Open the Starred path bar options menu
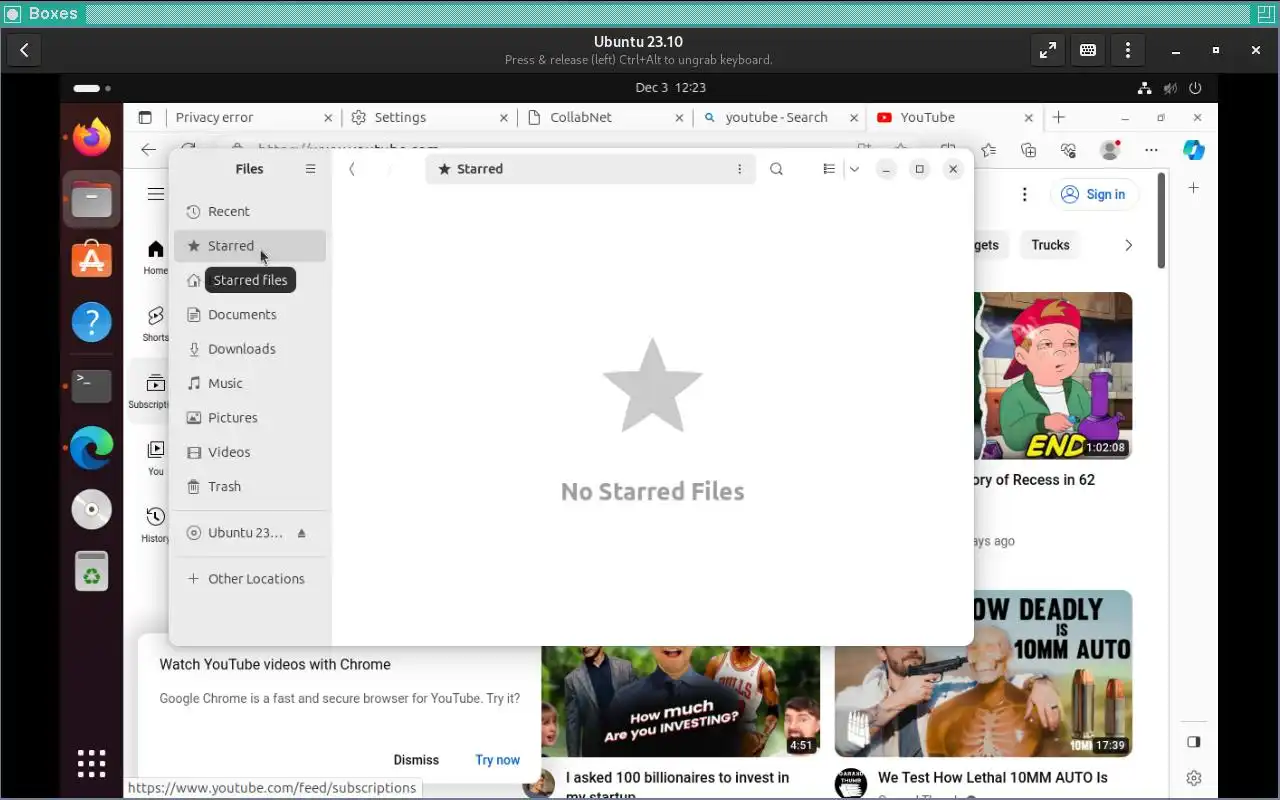The width and height of the screenshot is (1280, 800). 740,169
